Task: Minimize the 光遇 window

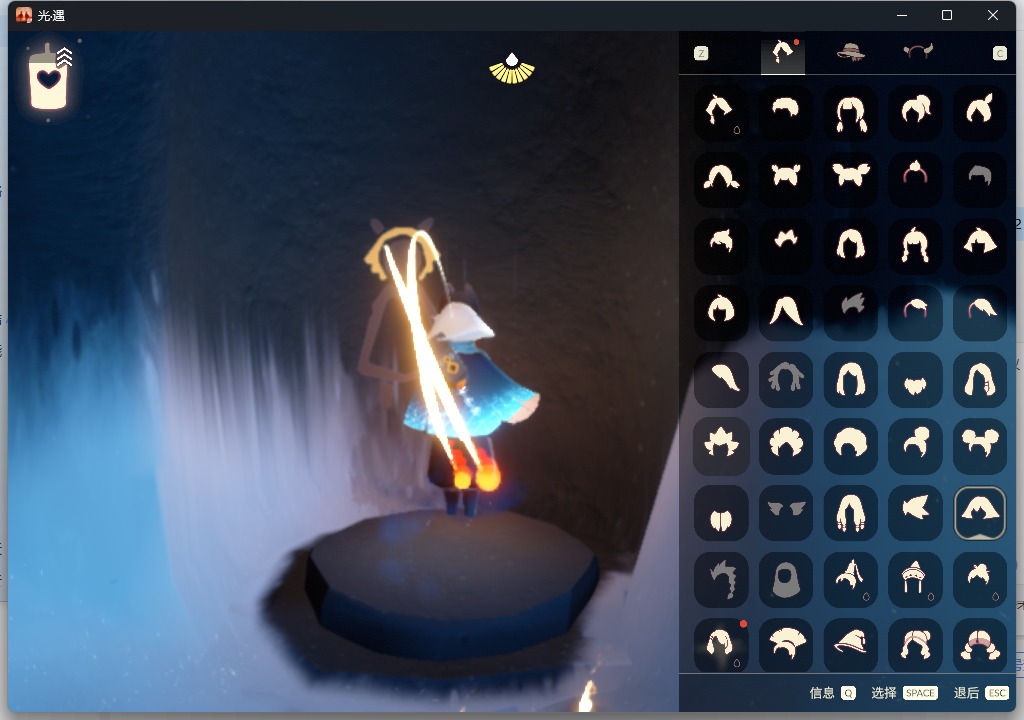Action: point(902,15)
